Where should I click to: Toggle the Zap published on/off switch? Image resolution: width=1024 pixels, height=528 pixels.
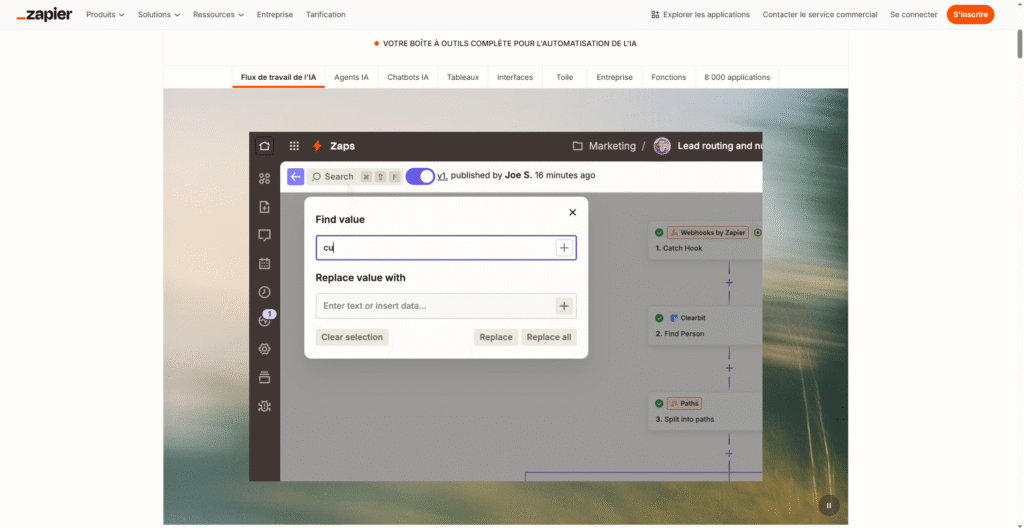pyautogui.click(x=420, y=176)
